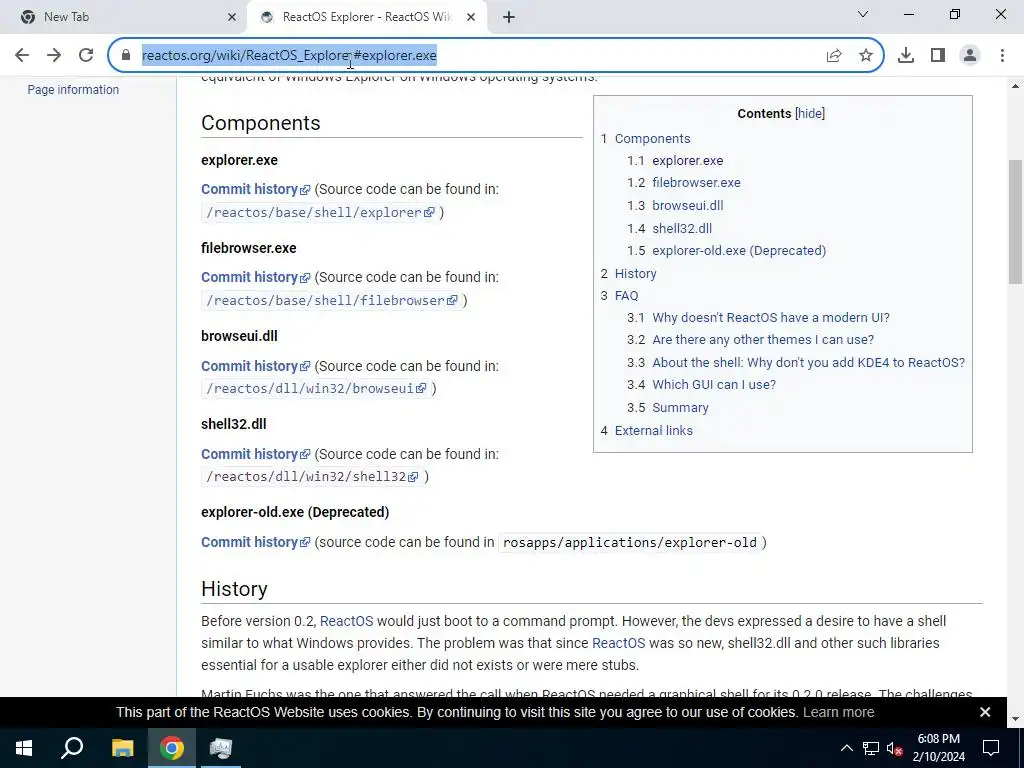Jump to 1.4 shell32.dll in contents

point(669,229)
